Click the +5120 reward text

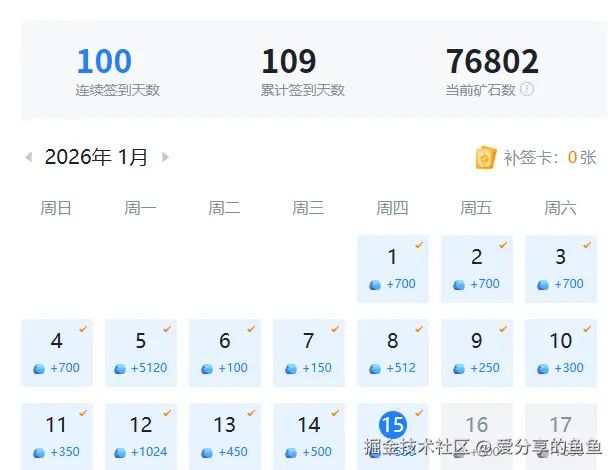coord(149,368)
